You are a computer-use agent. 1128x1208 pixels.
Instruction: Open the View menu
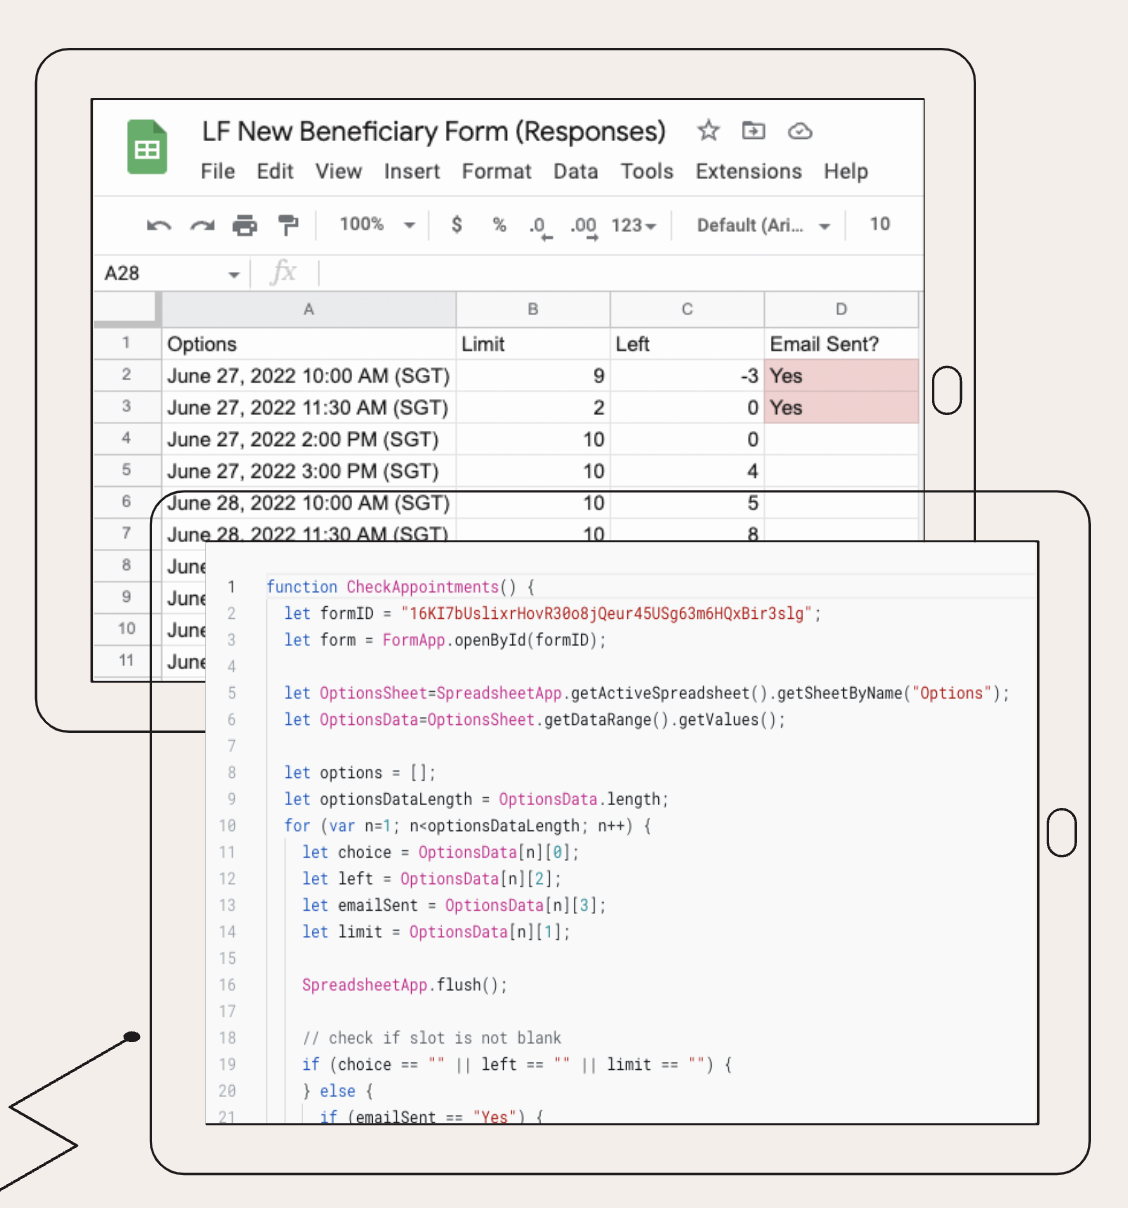coord(339,171)
